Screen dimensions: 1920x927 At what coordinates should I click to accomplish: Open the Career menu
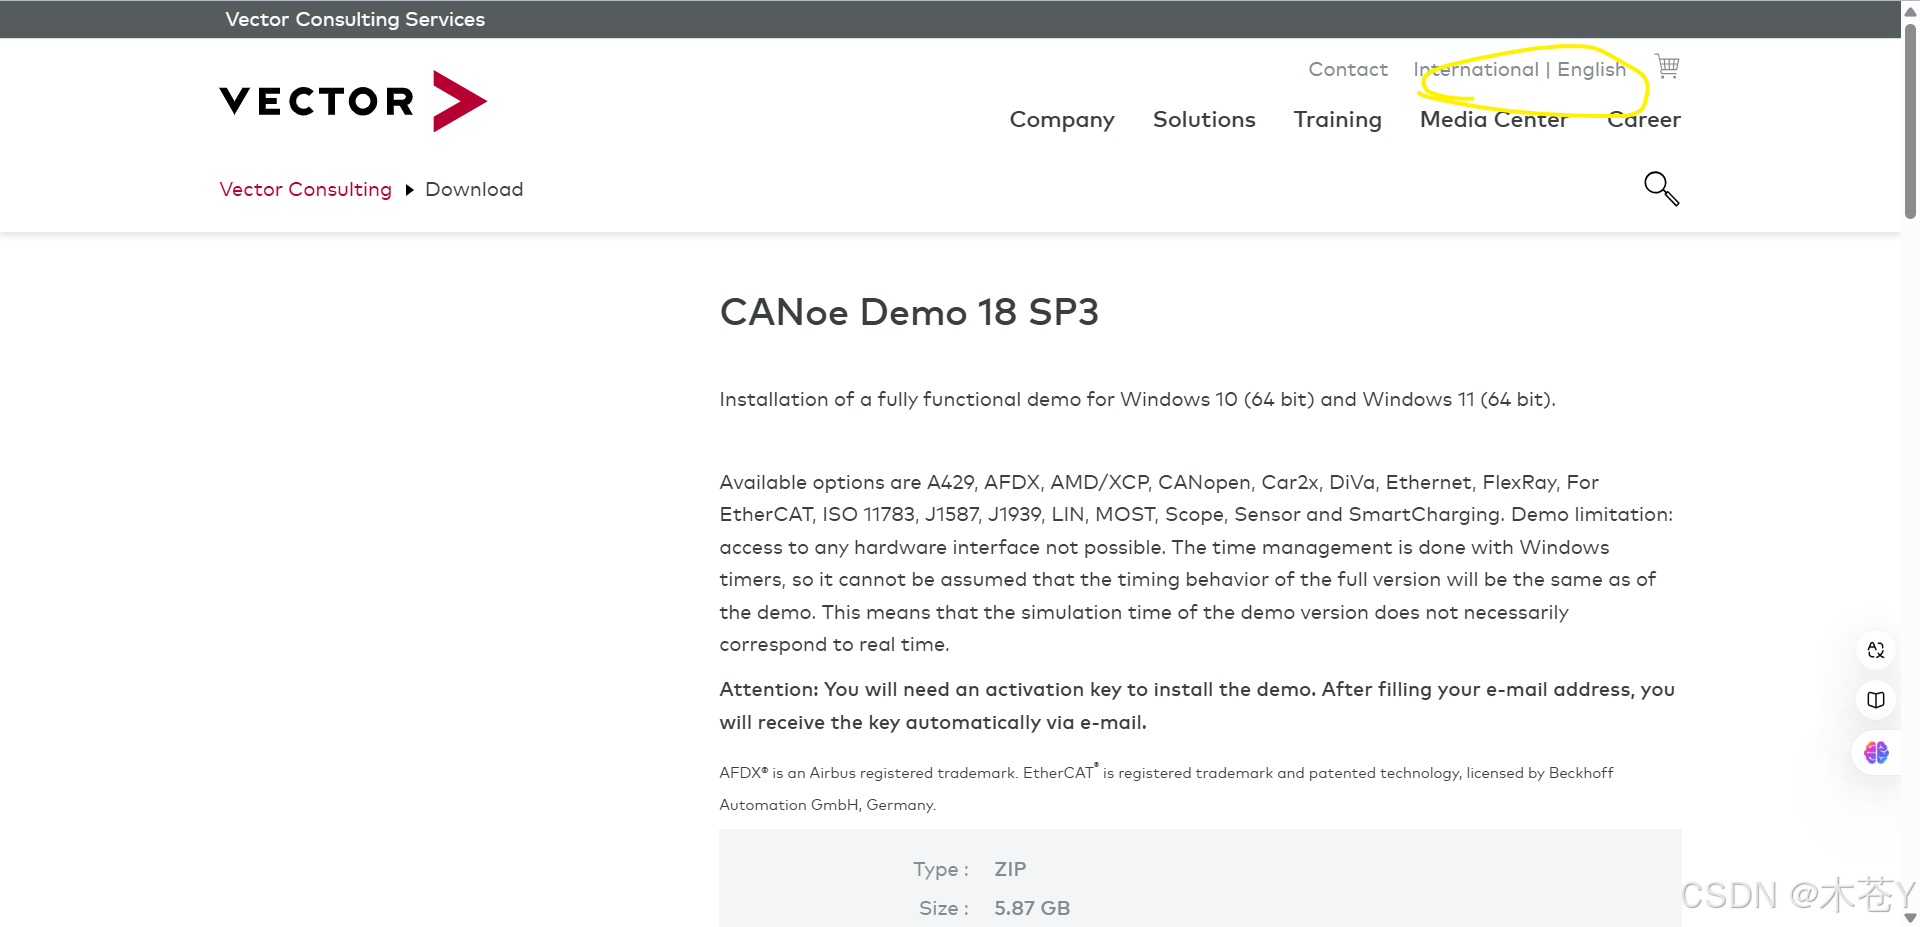1644,120
